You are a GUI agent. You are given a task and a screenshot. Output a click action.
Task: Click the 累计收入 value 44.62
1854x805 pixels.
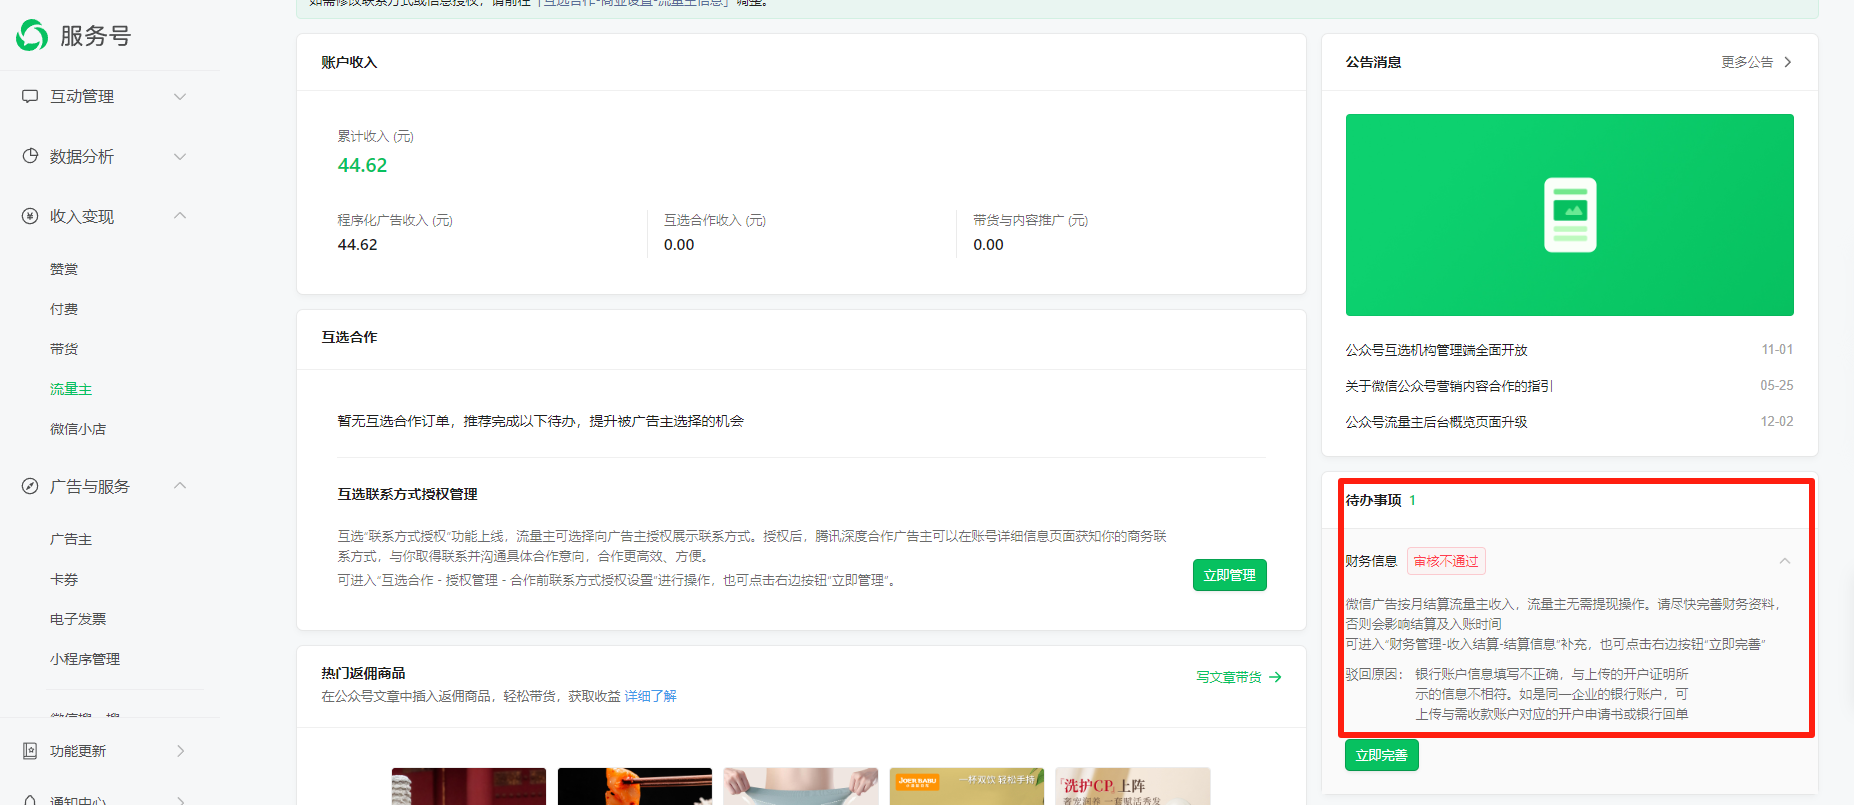[362, 165]
